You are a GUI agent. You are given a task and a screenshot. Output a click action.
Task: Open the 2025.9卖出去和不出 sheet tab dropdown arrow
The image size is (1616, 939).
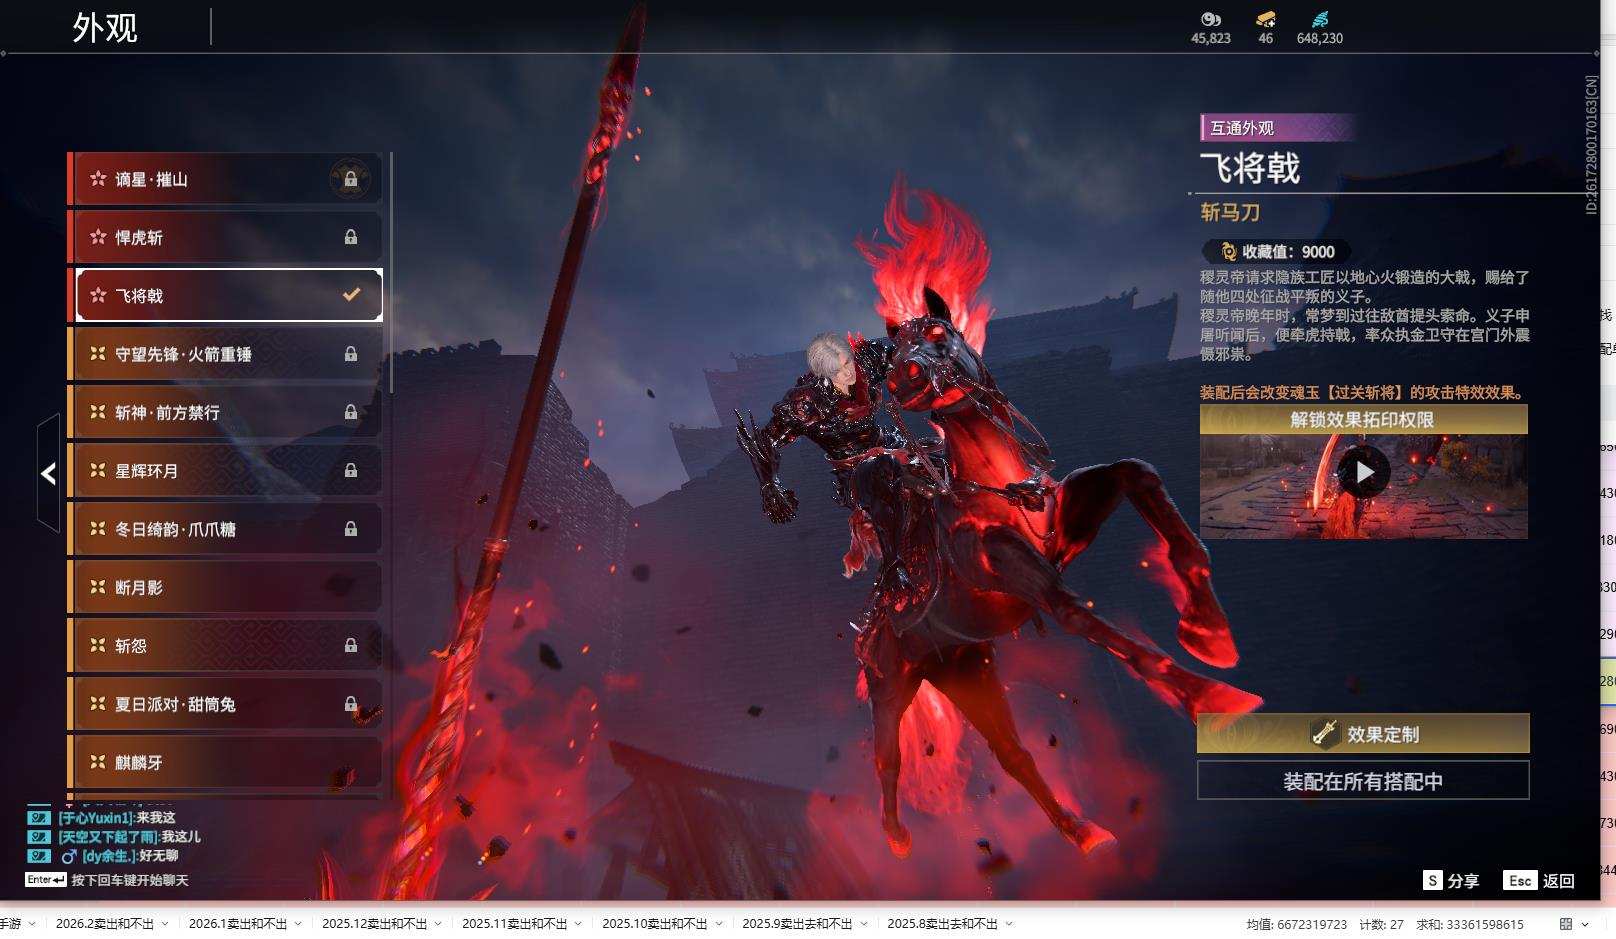[x=864, y=924]
